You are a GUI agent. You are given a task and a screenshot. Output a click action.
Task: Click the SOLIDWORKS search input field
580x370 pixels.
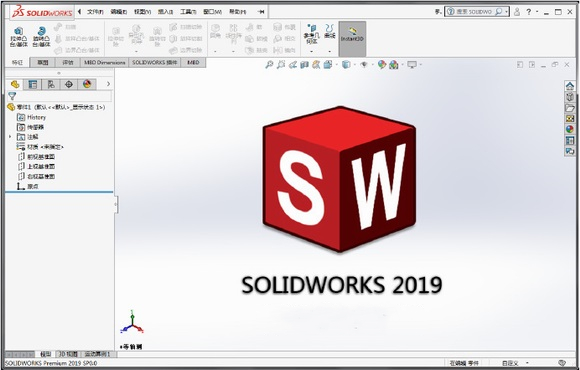[x=474, y=12]
